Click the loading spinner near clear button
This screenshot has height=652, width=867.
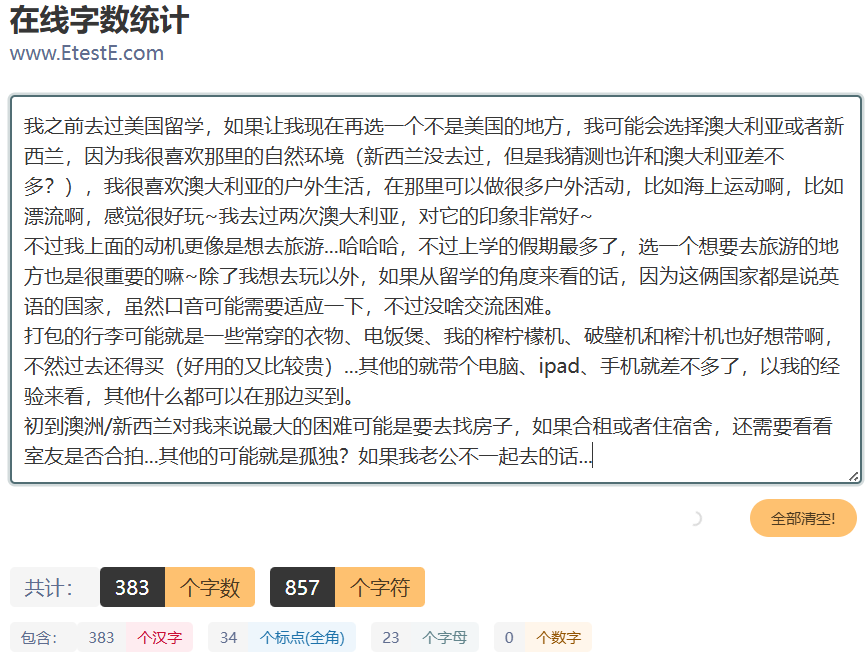pyautogui.click(x=696, y=518)
